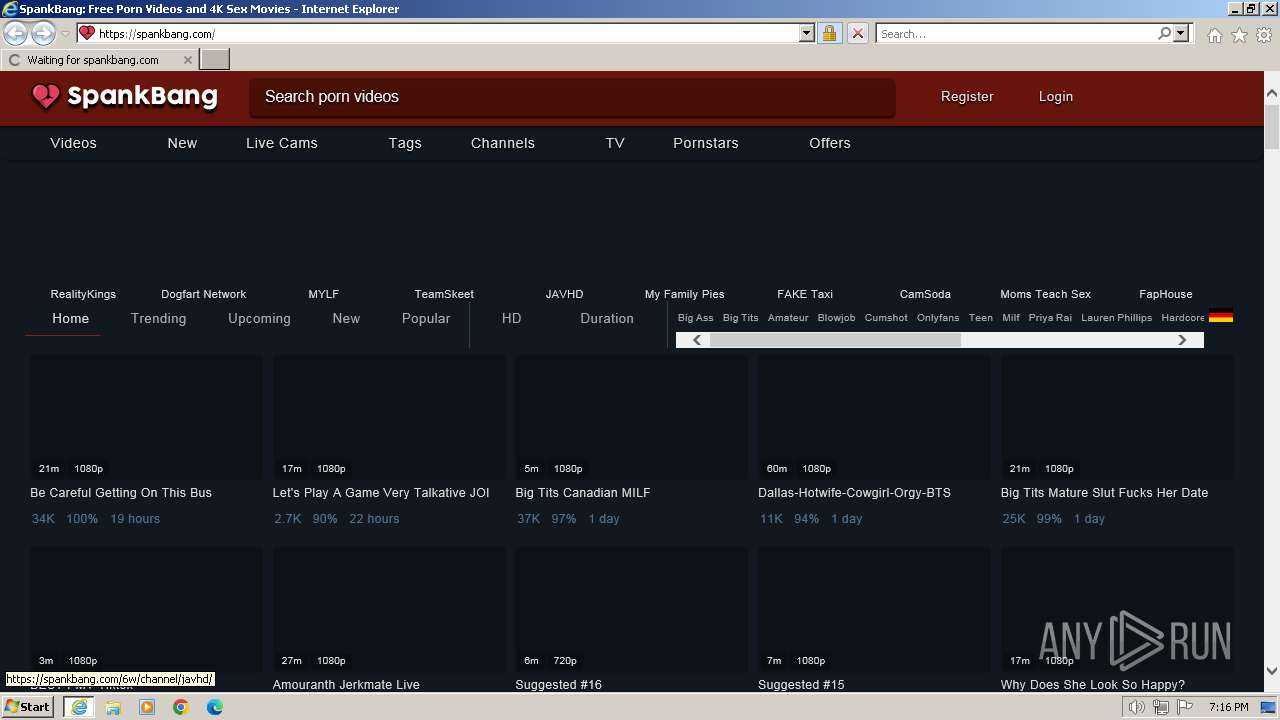Click the network tray icon

tap(1161, 707)
